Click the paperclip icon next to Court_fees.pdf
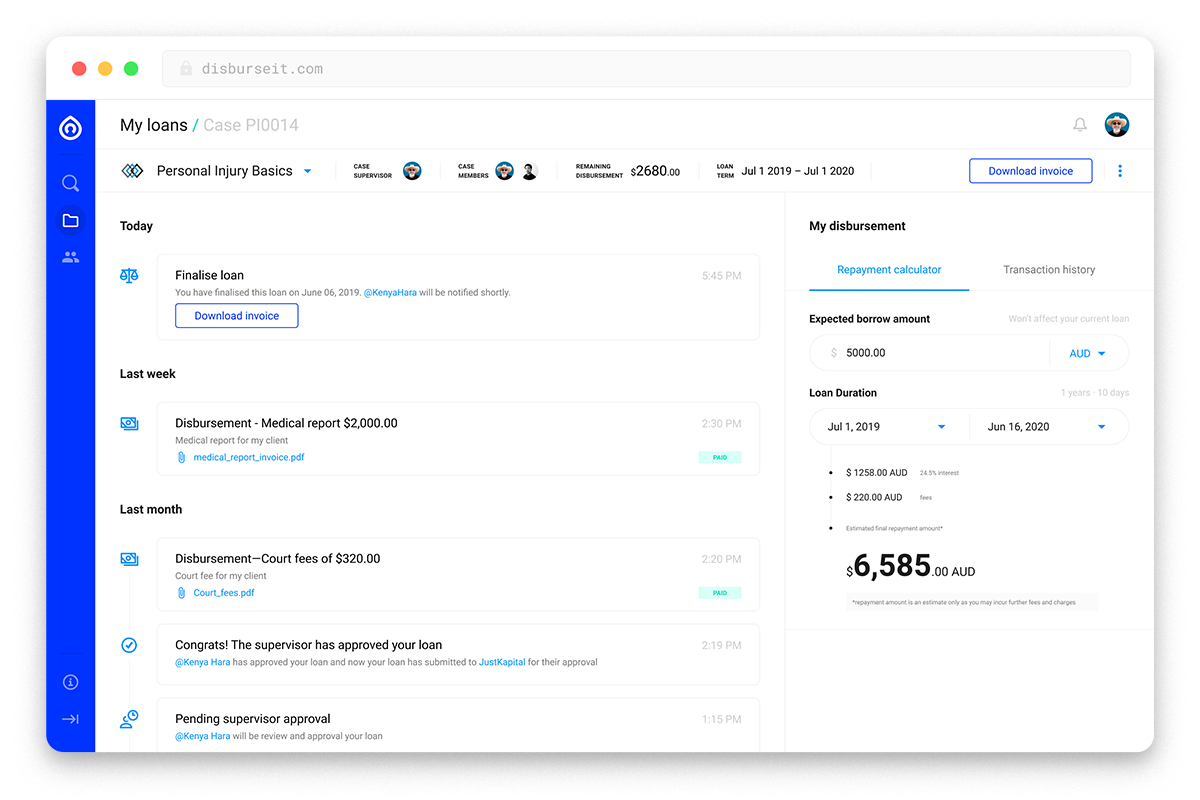The image size is (1200, 800). pos(181,593)
